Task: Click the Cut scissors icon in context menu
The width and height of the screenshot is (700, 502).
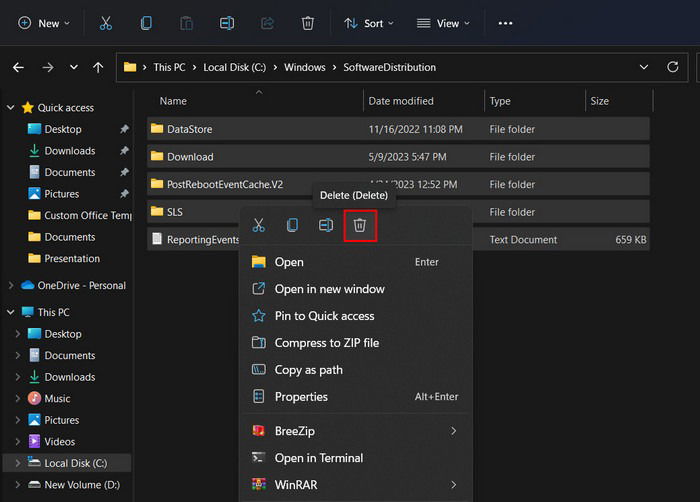Action: coord(258,225)
